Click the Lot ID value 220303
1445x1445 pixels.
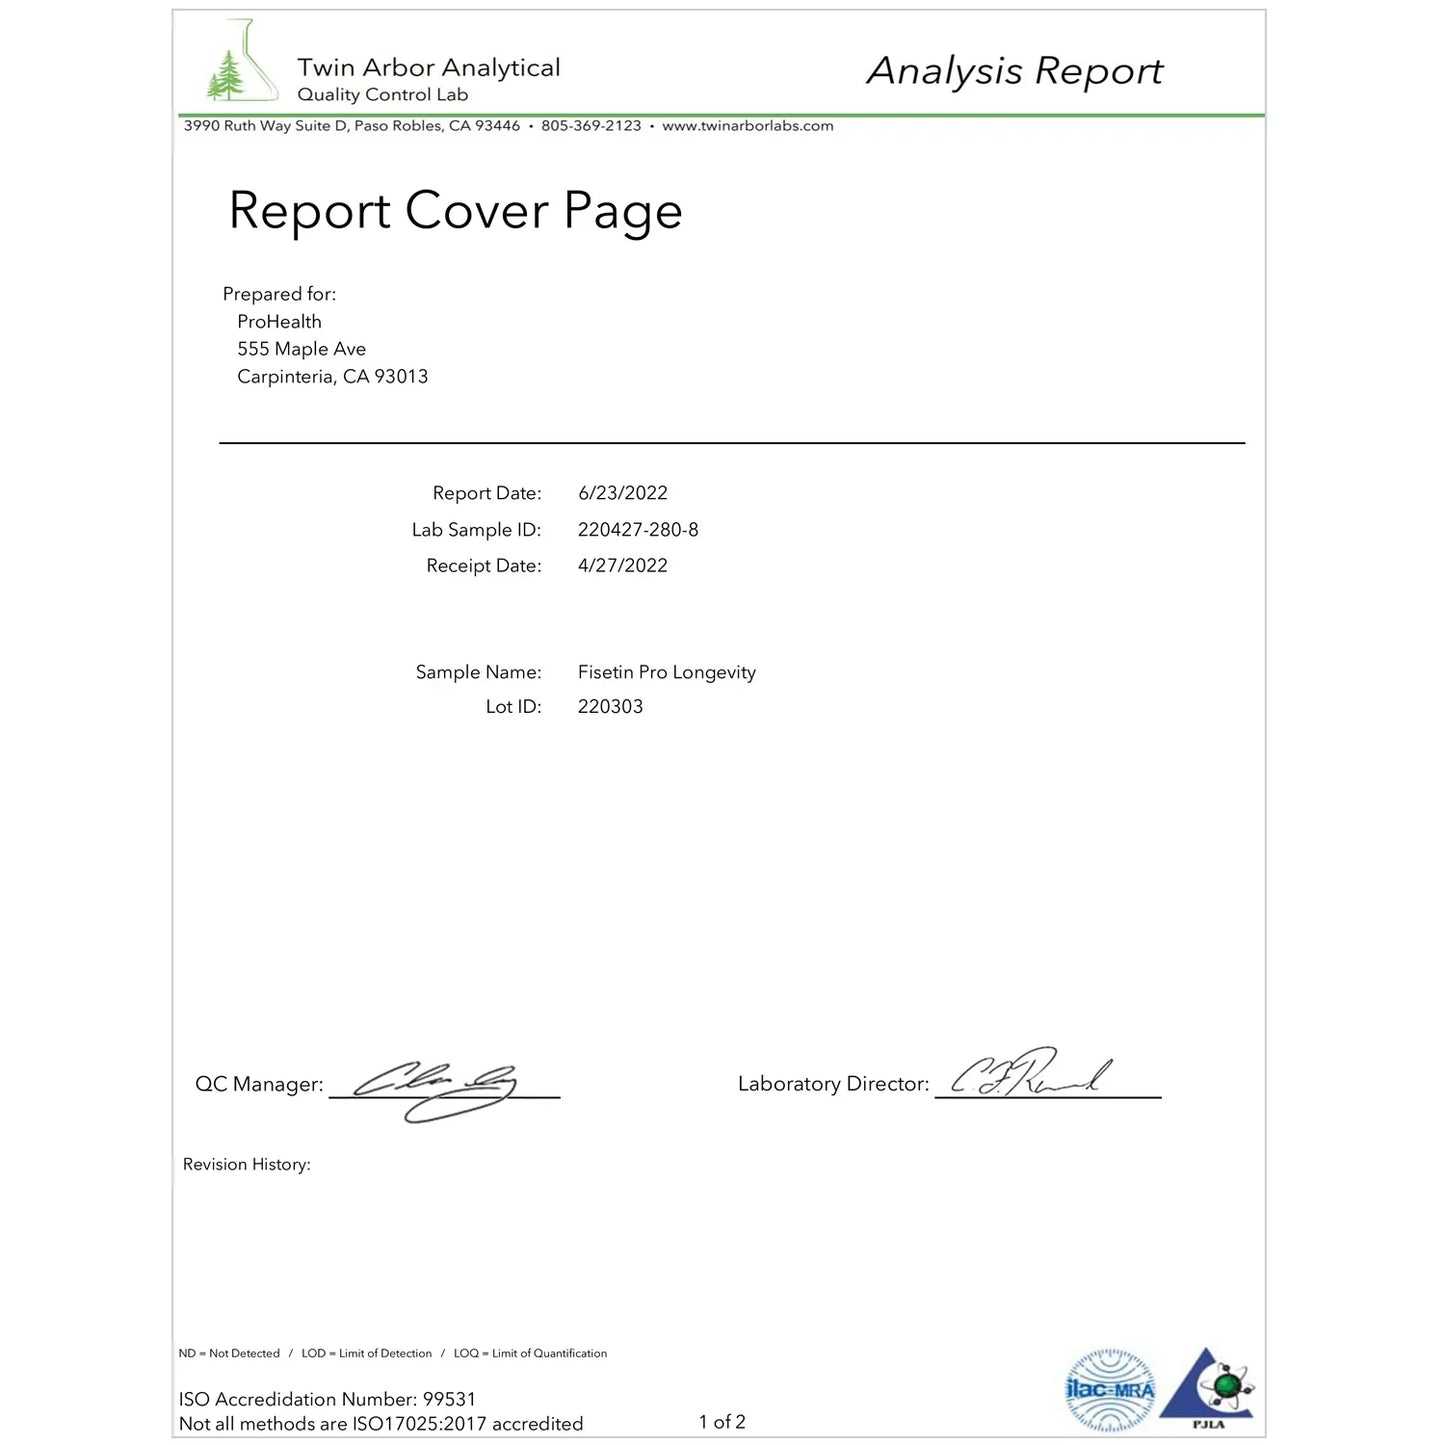coord(610,707)
